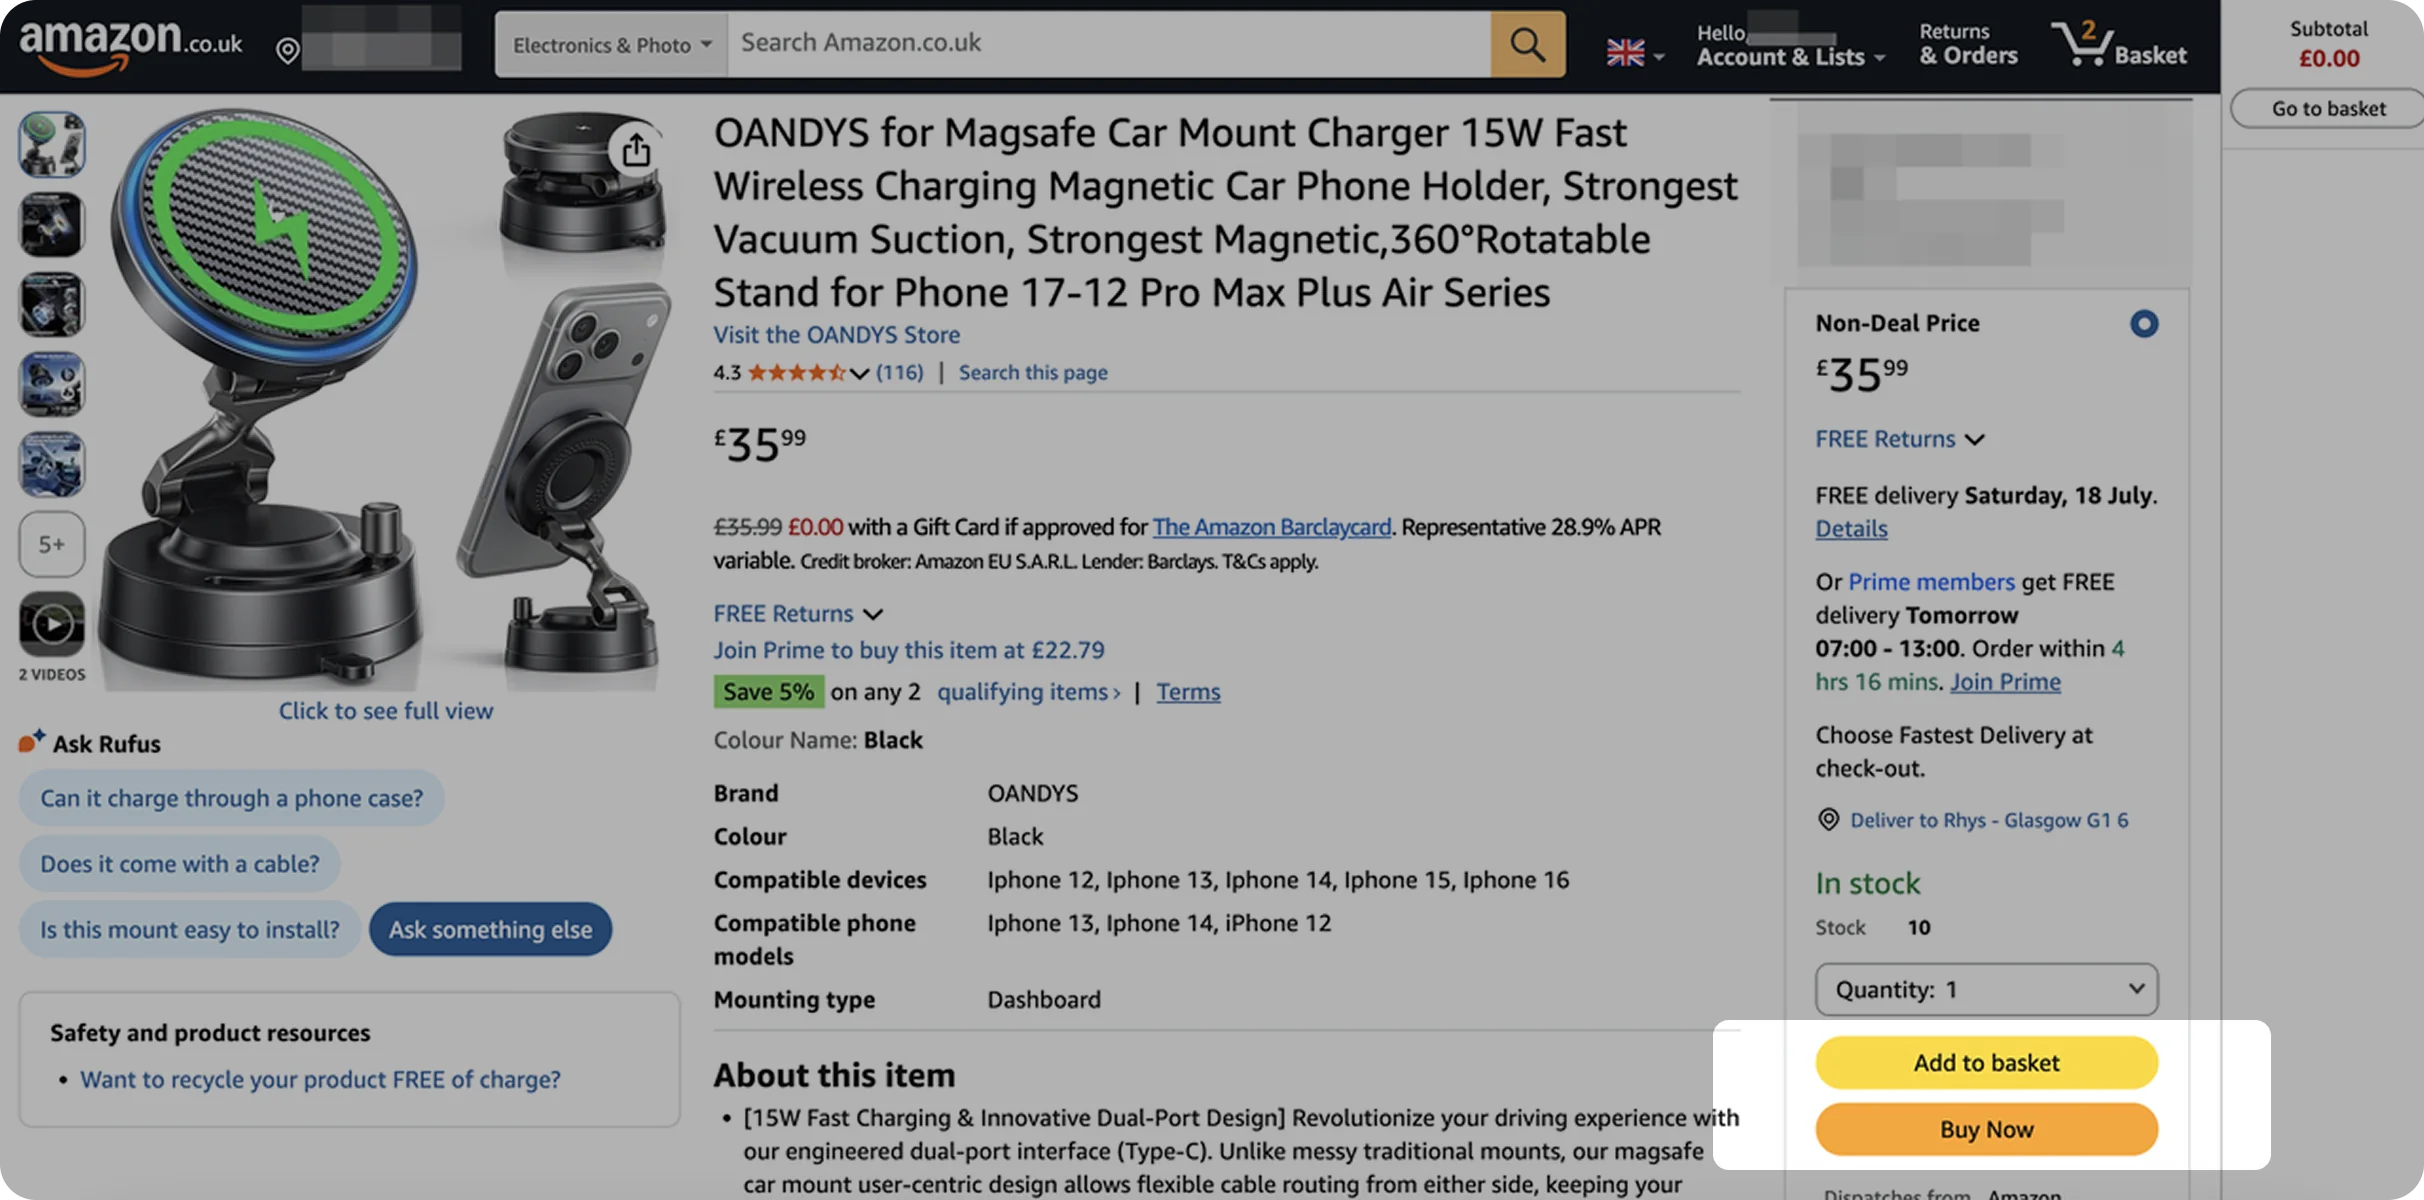Click the Add to basket button
This screenshot has width=2424, height=1200.
click(1986, 1062)
